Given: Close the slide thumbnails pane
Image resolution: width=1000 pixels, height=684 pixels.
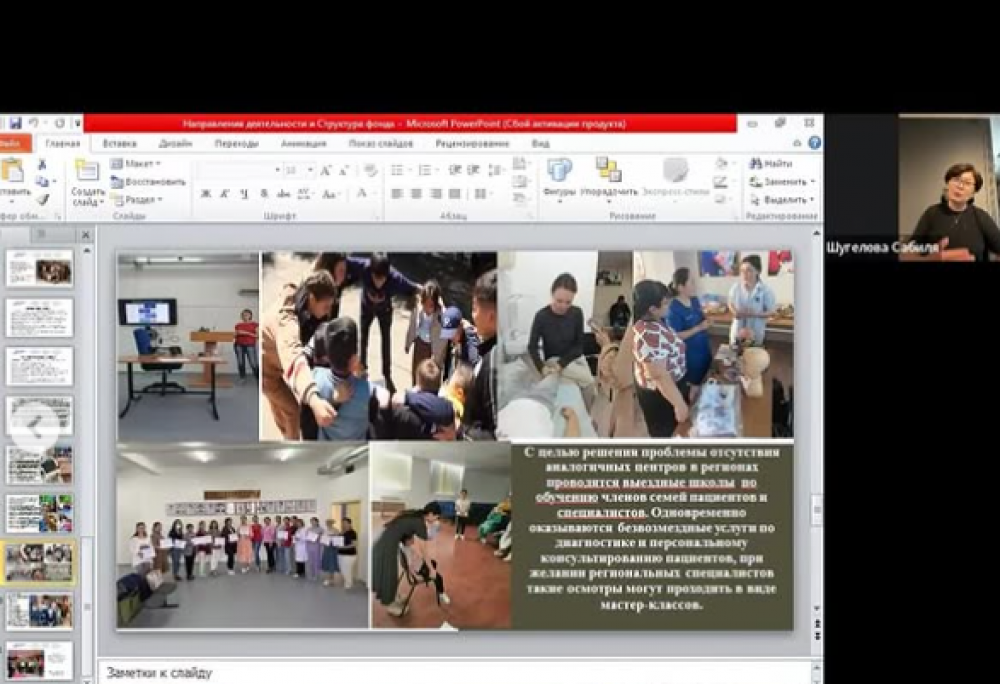Looking at the screenshot, I should pos(85,235).
